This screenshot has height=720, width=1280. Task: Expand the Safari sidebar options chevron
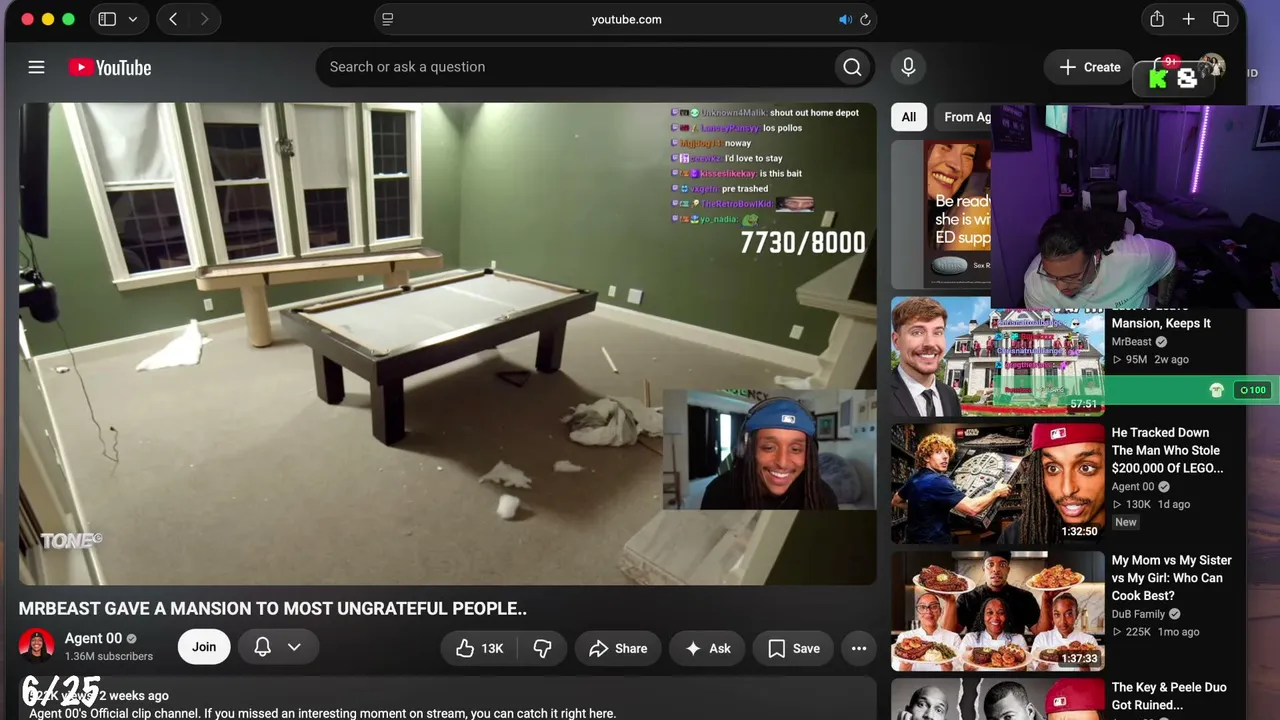click(133, 19)
